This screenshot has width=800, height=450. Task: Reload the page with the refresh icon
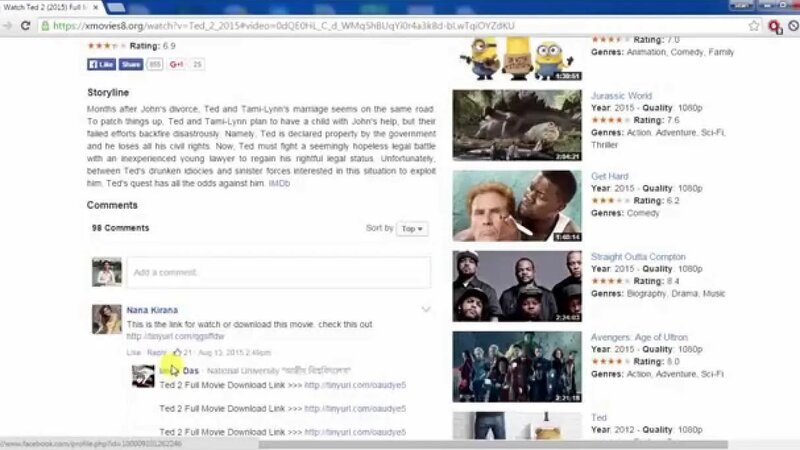25,26
